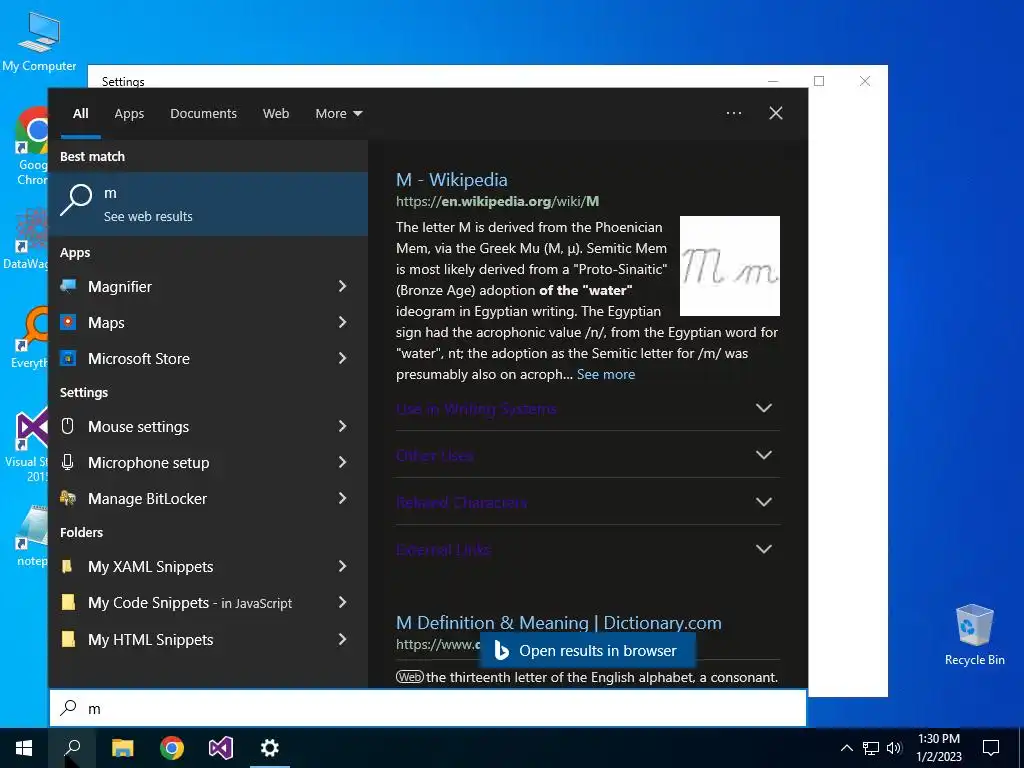Open the Magnifier app icon
Image resolution: width=1024 pixels, height=768 pixels.
[68, 286]
